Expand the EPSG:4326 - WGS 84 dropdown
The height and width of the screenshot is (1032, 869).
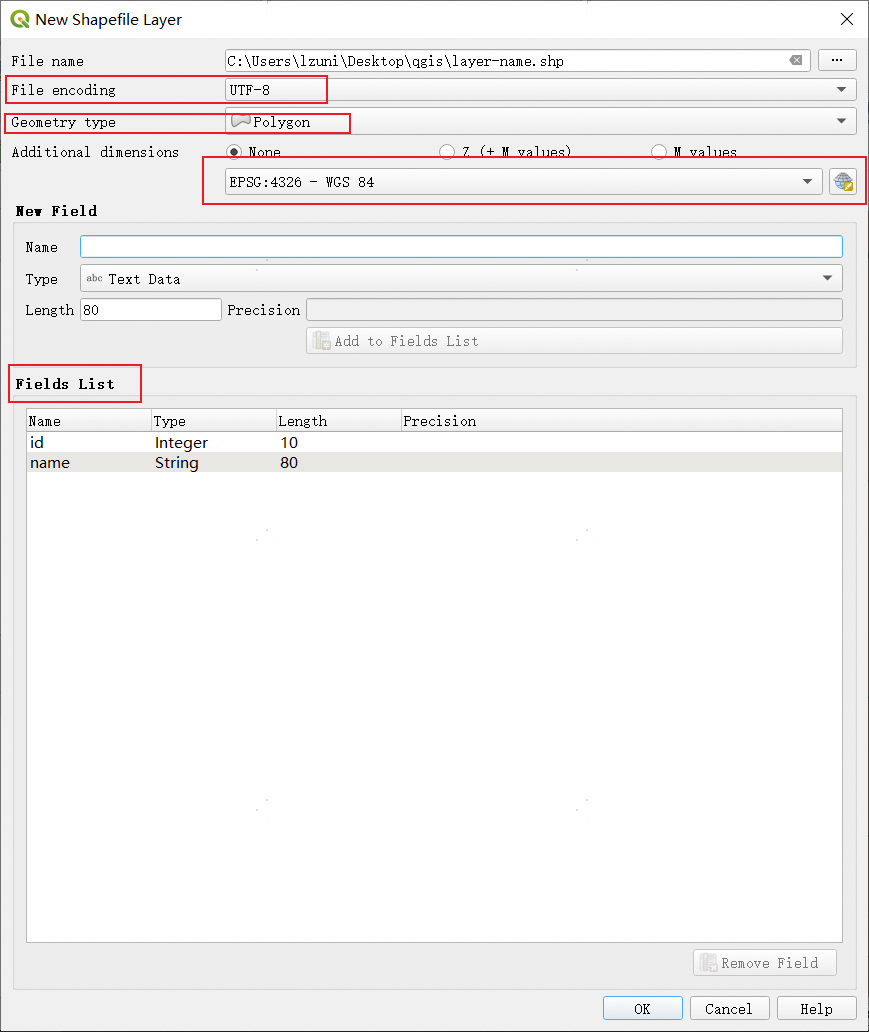[x=519, y=182]
